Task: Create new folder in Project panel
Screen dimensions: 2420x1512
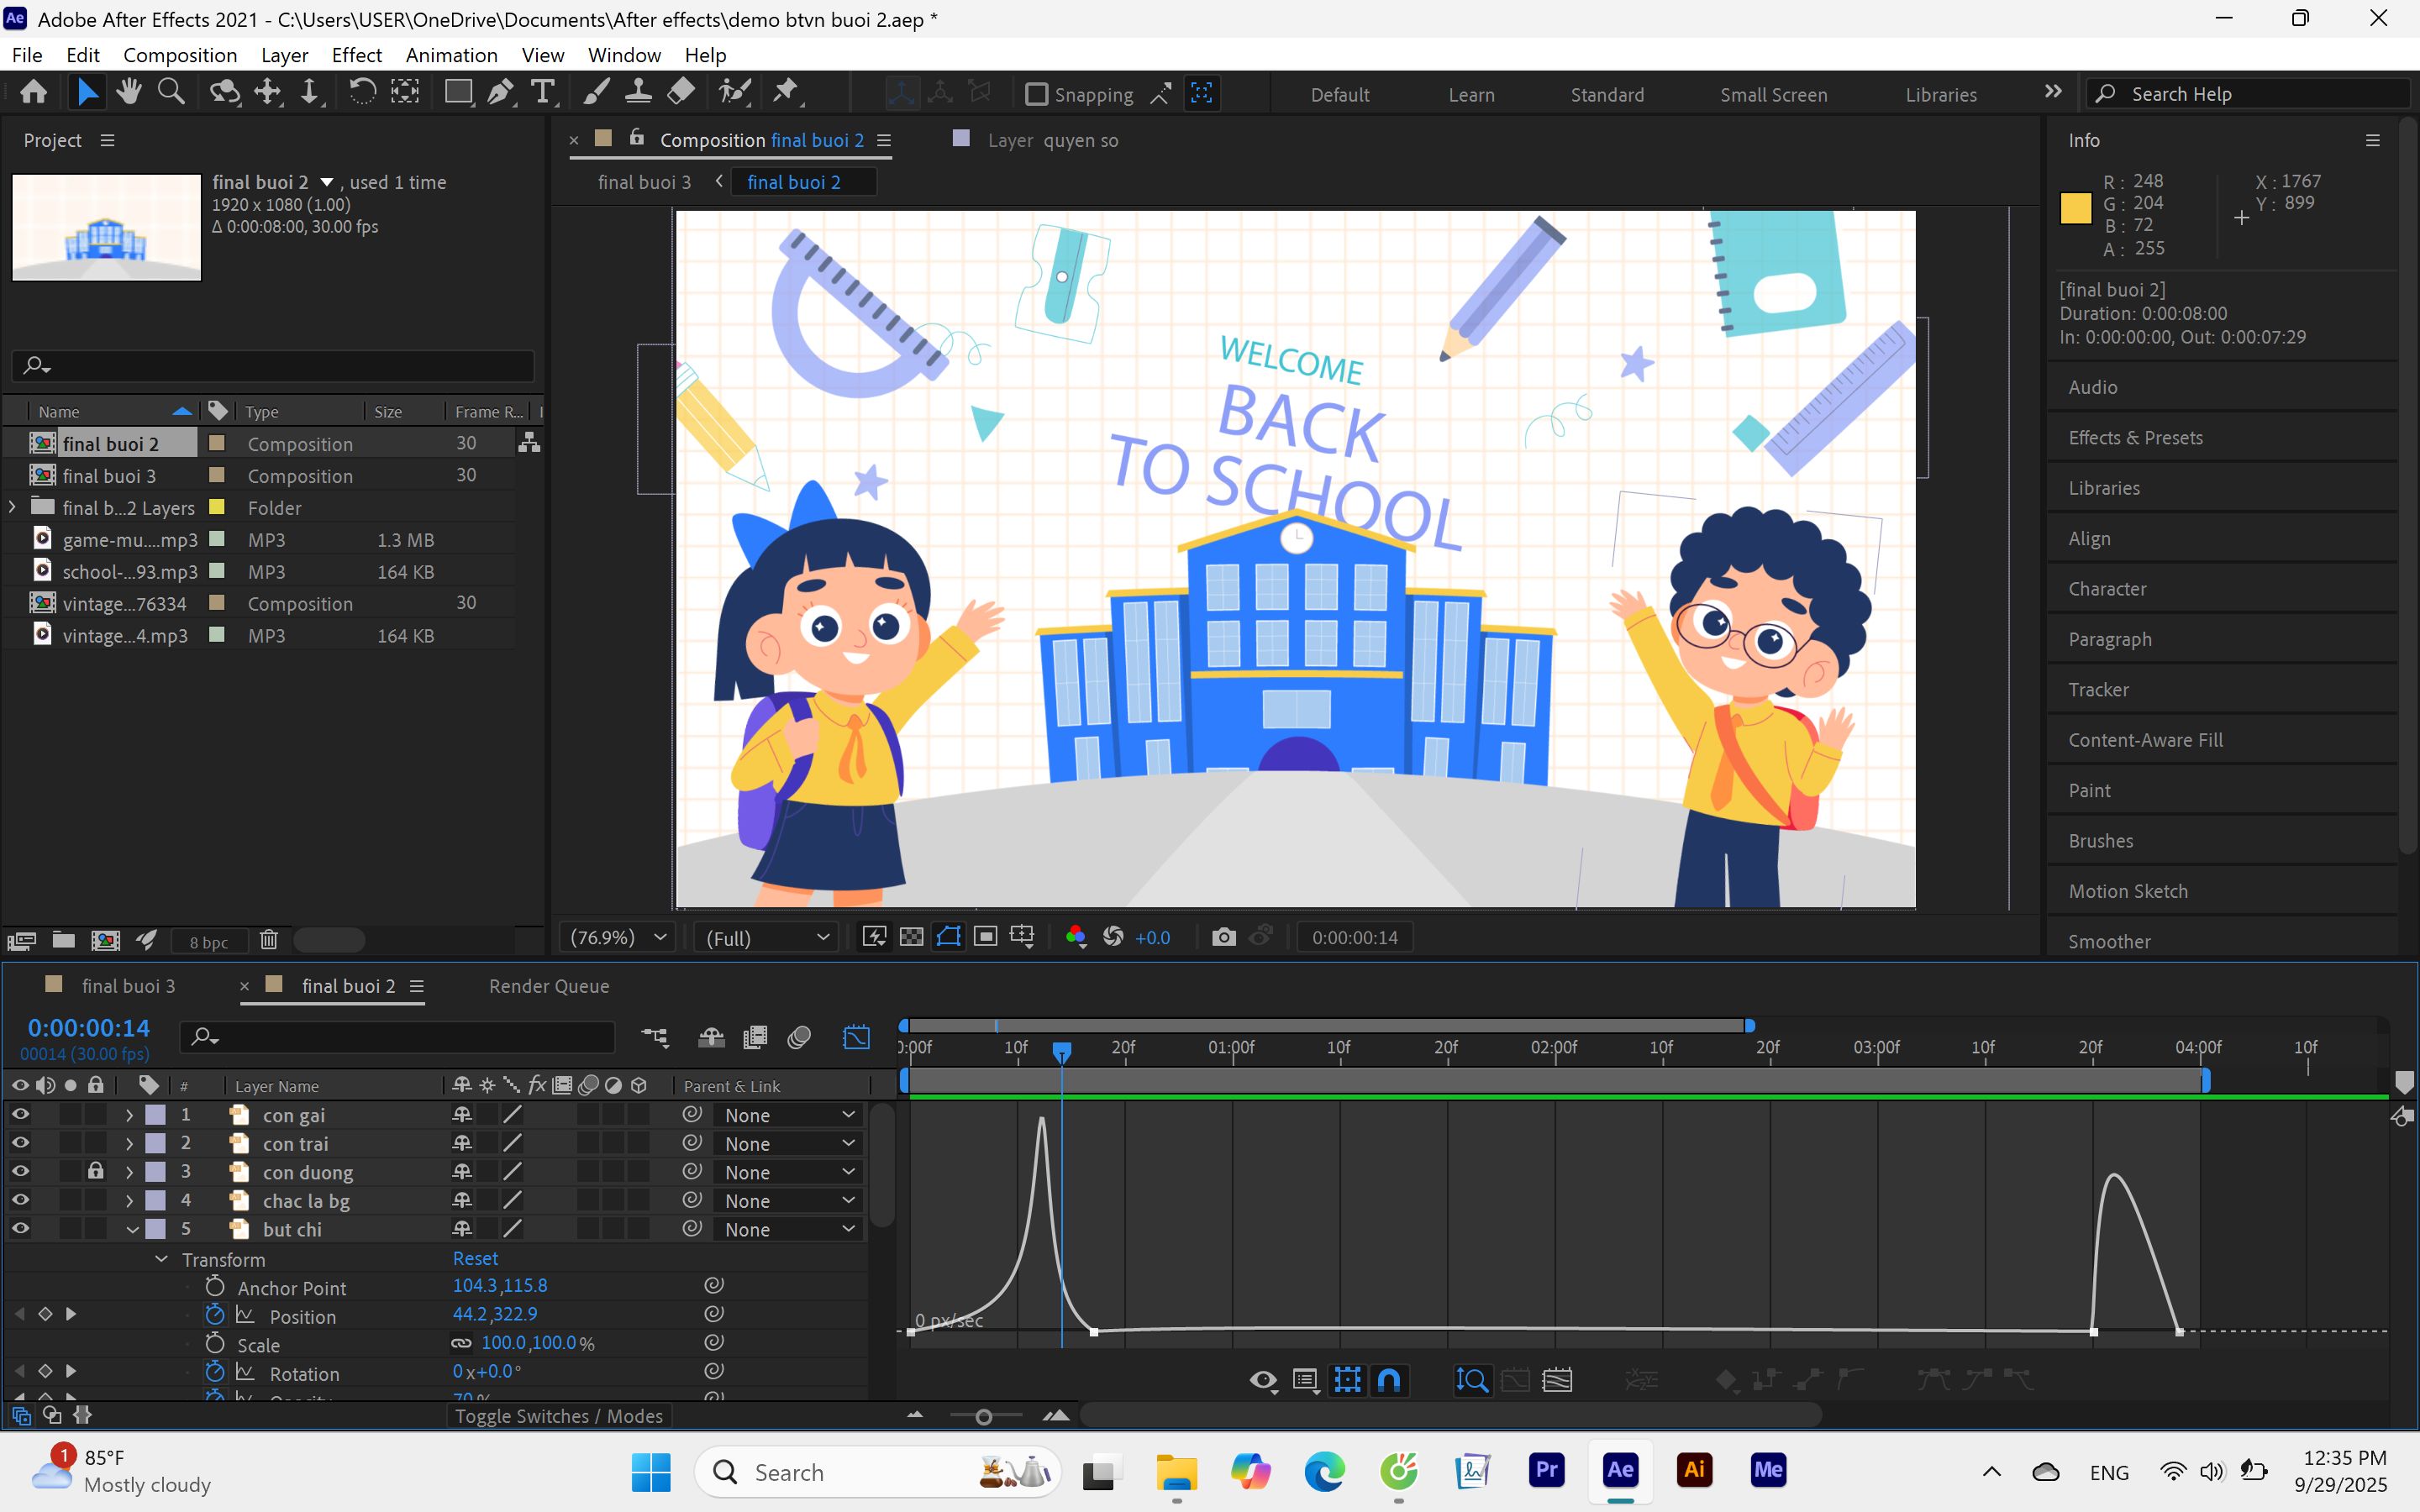Action: coord(64,940)
